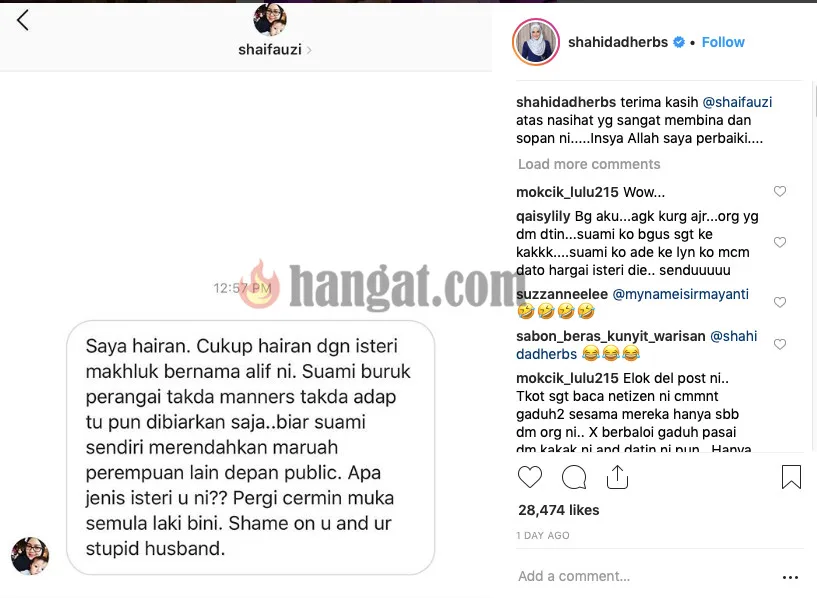The width and height of the screenshot is (817, 598).
Task: Load more comments
Action: [x=589, y=164]
